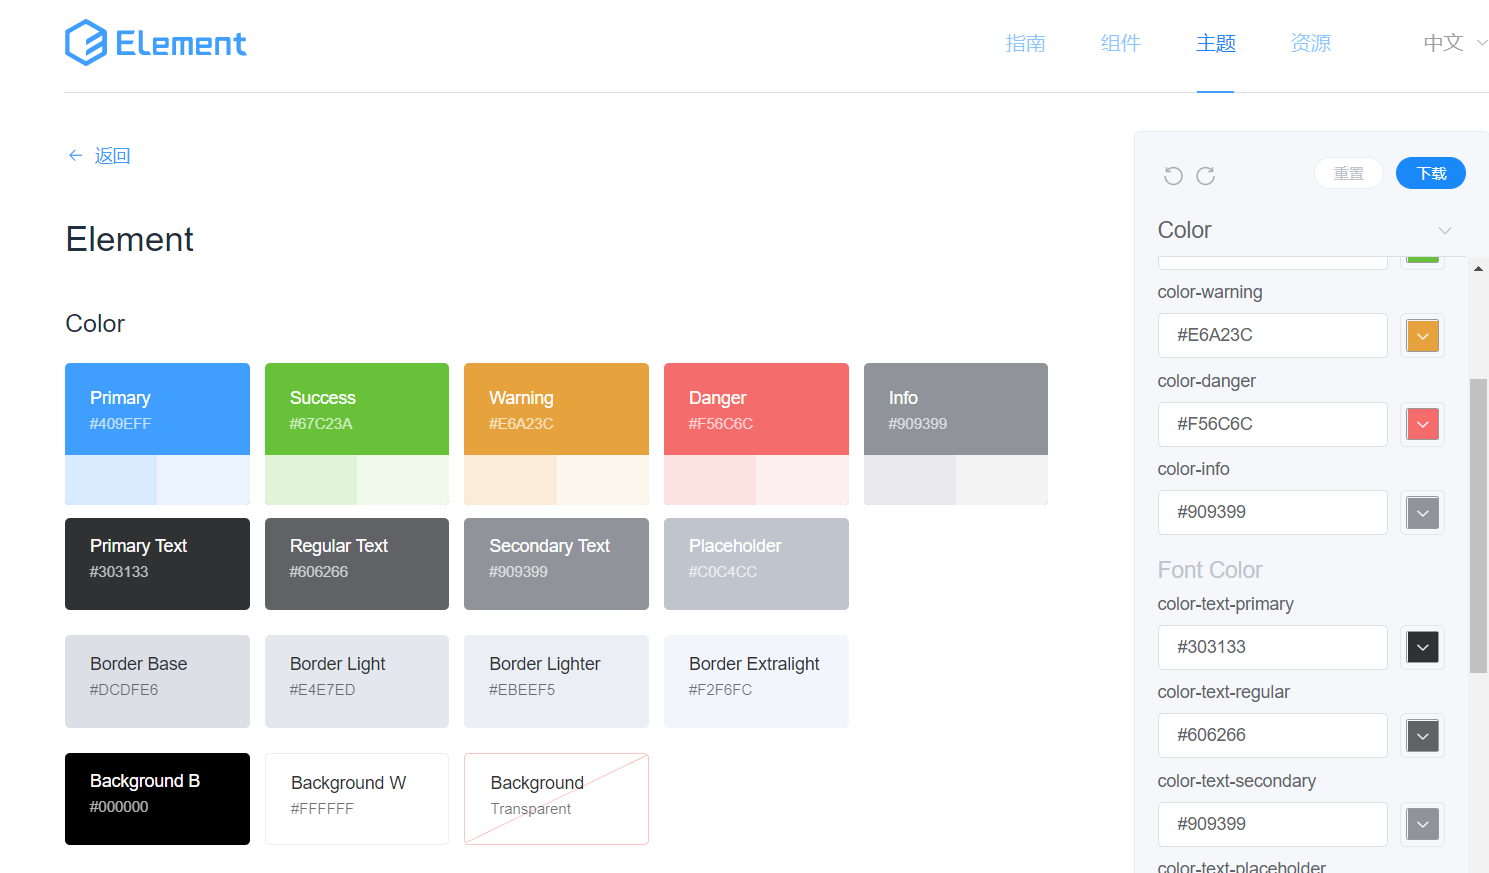Click the 'color-text-primary' label

(x=1226, y=604)
